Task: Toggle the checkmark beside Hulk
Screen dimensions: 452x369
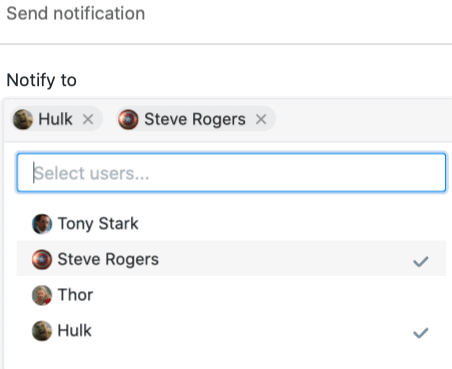Action: [421, 333]
